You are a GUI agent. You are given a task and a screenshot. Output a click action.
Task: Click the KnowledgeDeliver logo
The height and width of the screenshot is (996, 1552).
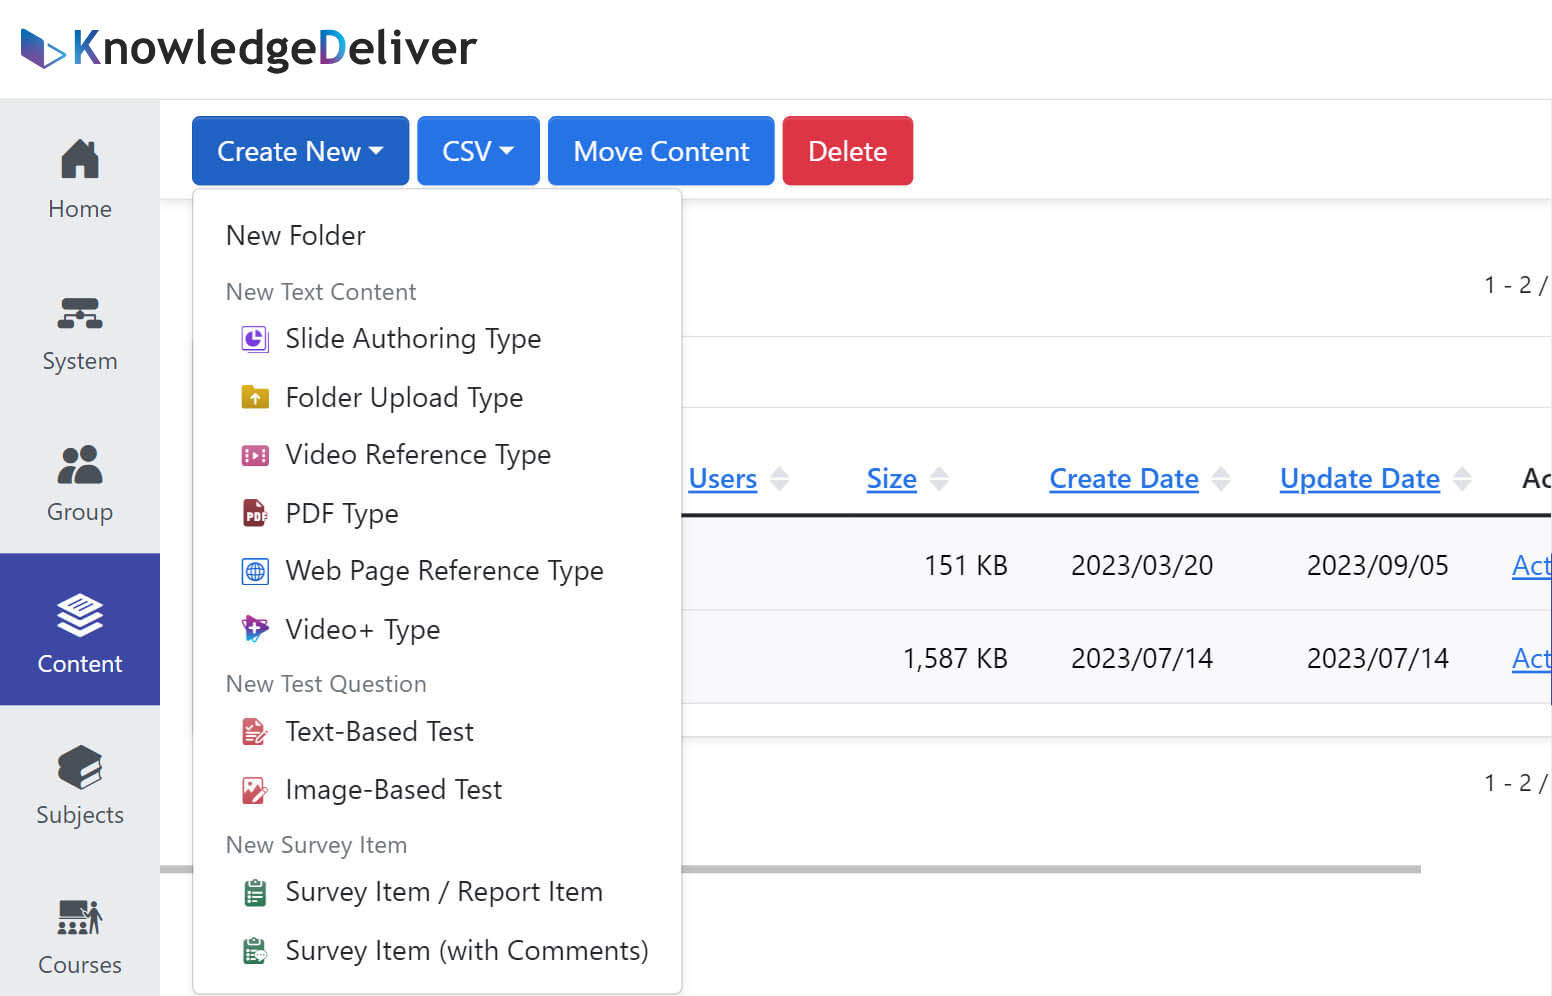click(x=248, y=47)
